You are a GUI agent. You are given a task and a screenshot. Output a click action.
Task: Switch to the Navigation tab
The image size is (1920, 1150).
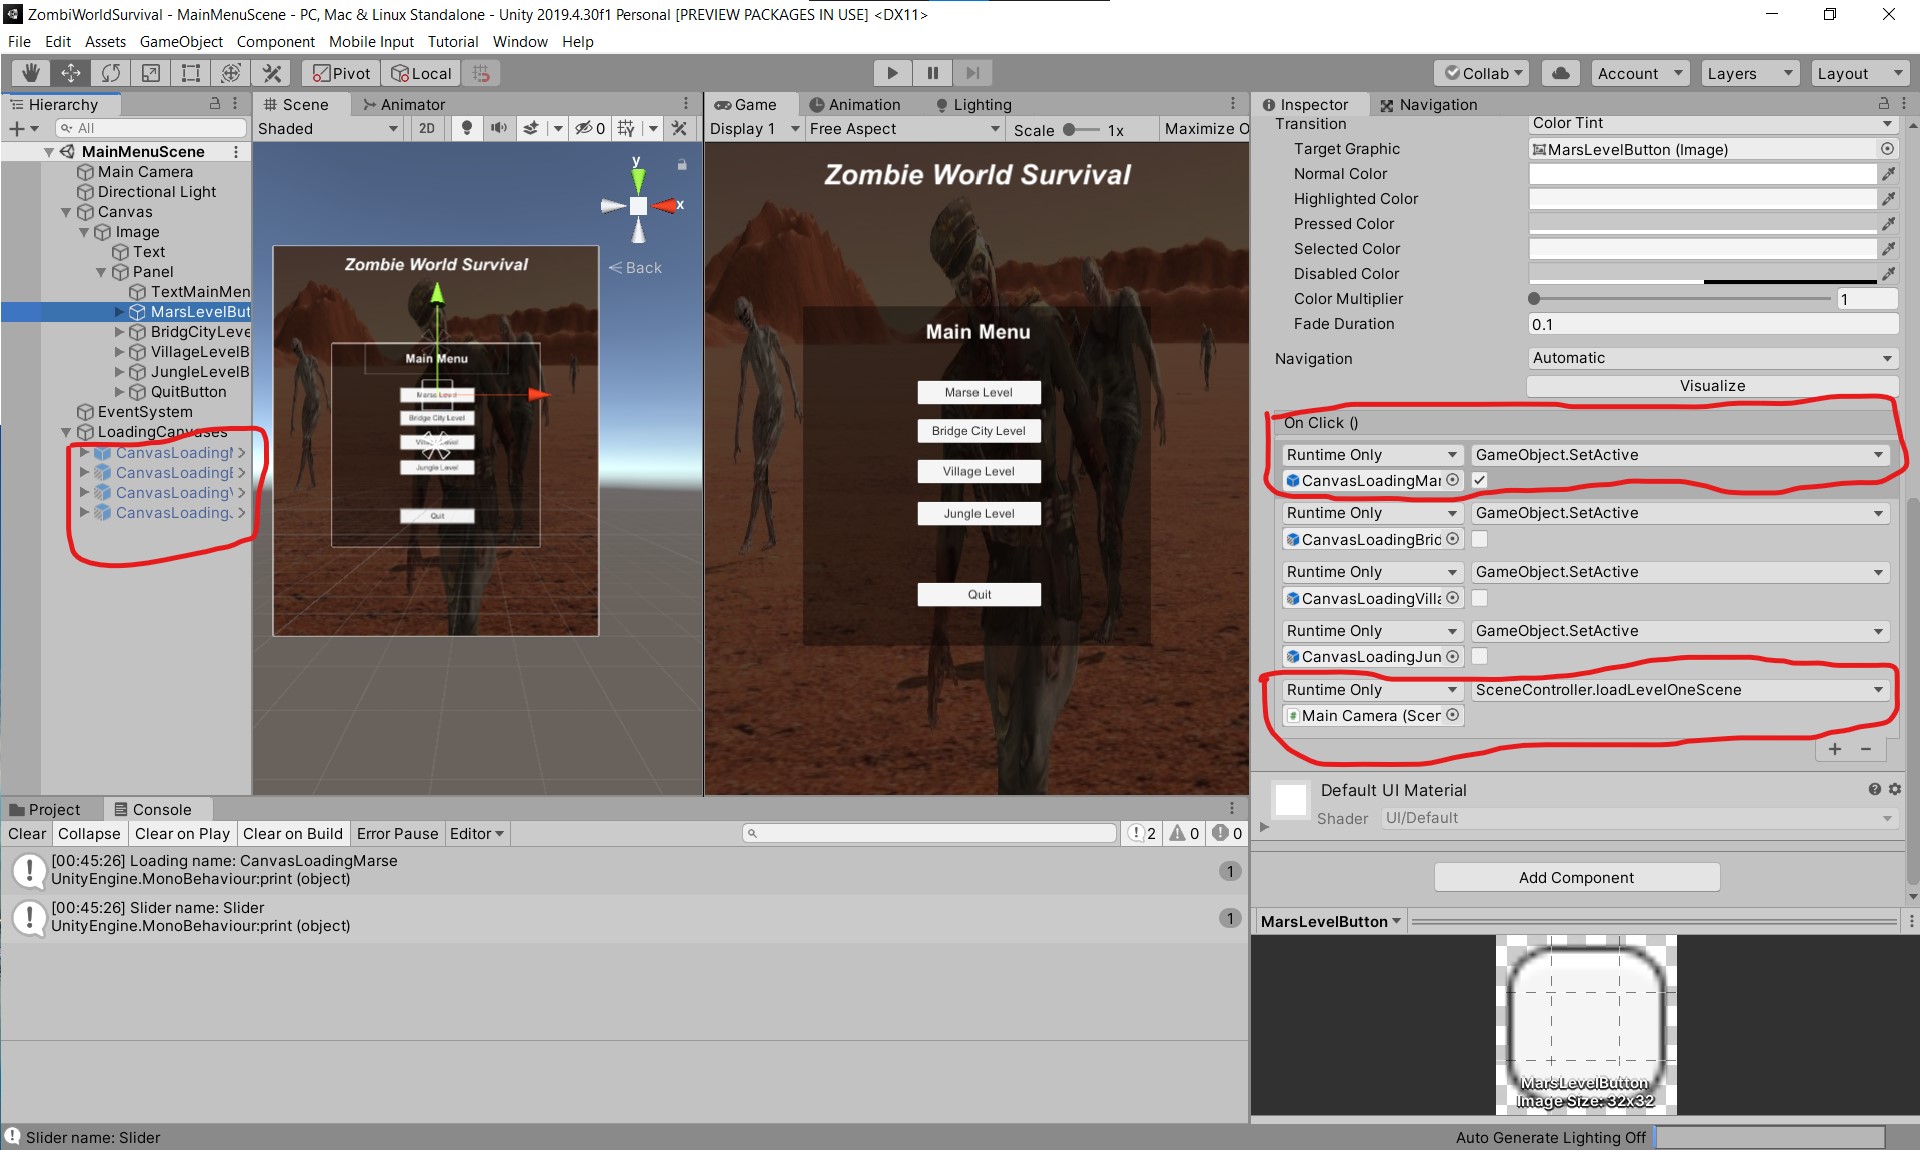click(1428, 104)
